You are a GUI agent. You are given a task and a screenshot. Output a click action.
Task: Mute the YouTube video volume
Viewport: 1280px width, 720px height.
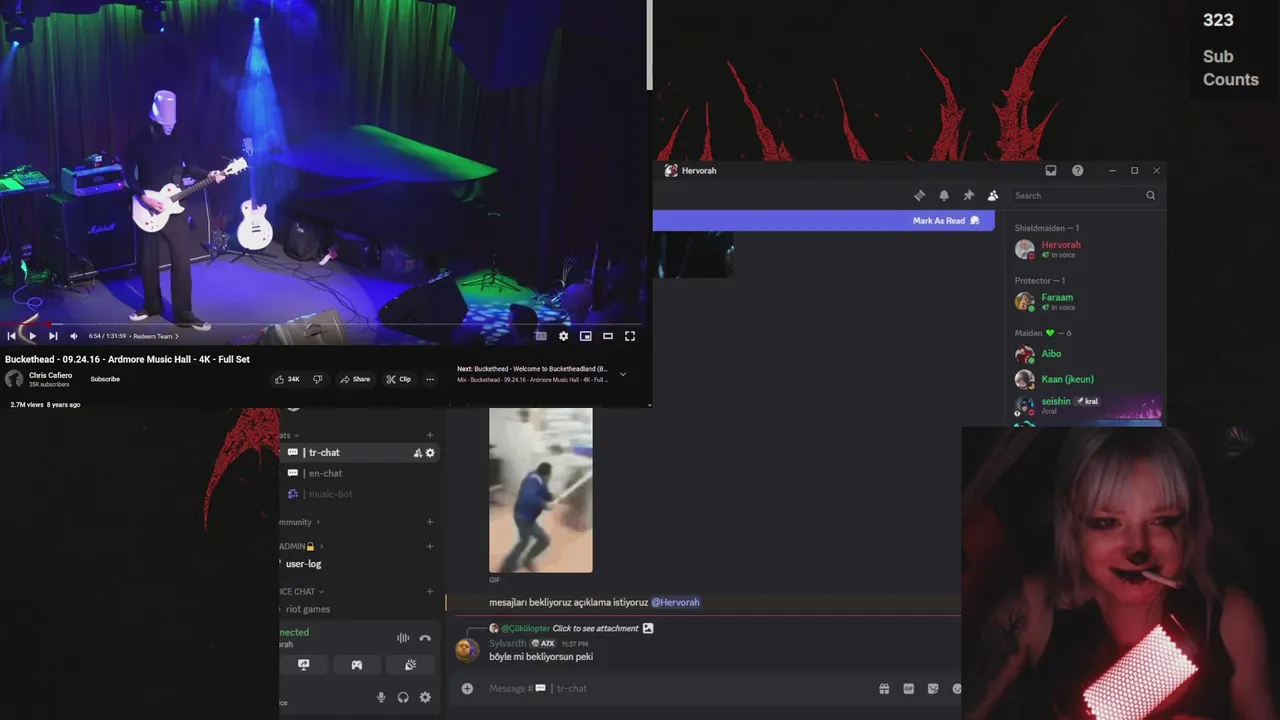[x=74, y=336]
